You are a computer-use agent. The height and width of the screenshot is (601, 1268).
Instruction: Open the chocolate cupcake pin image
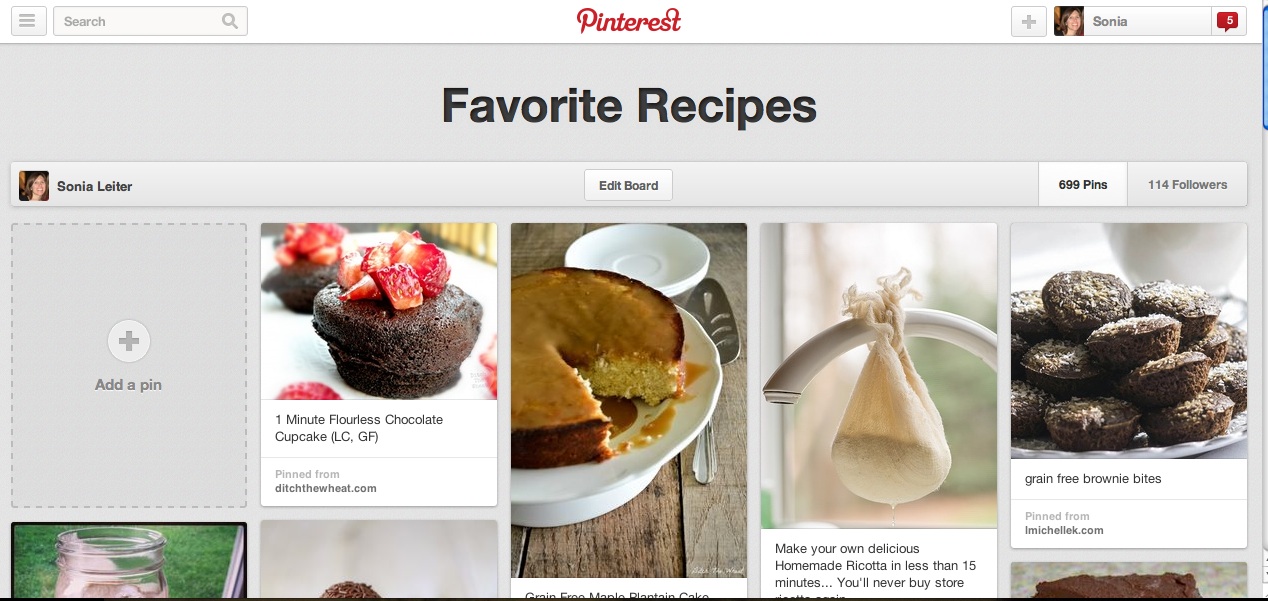(379, 311)
